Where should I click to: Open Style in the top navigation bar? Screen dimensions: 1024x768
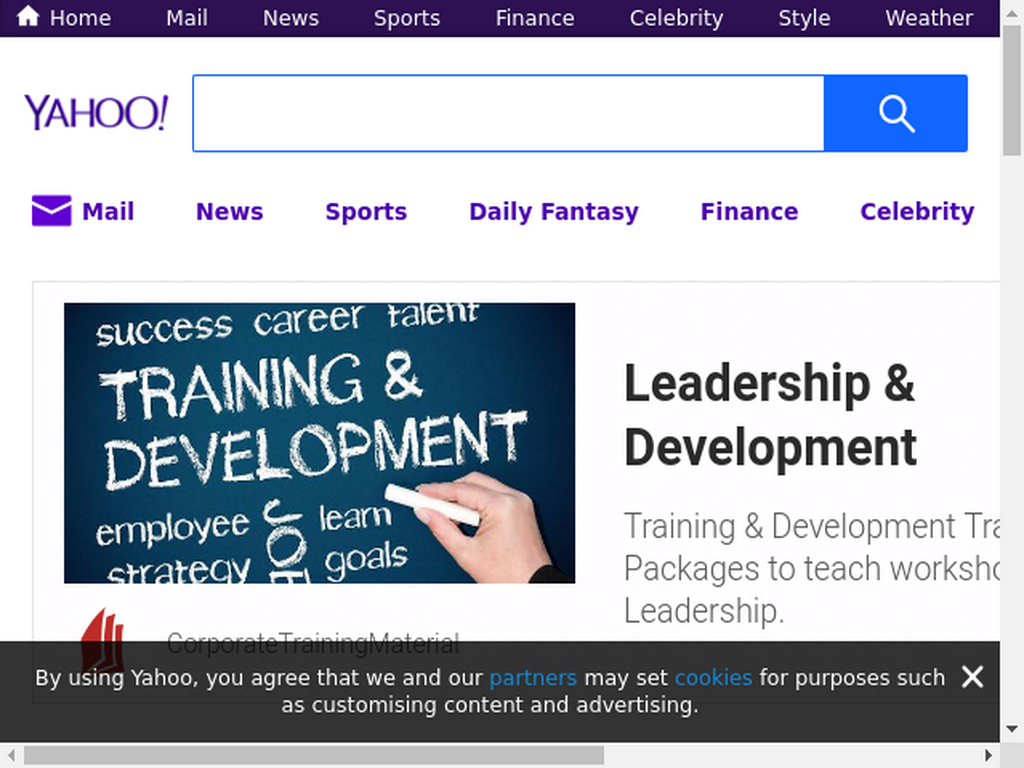(804, 18)
